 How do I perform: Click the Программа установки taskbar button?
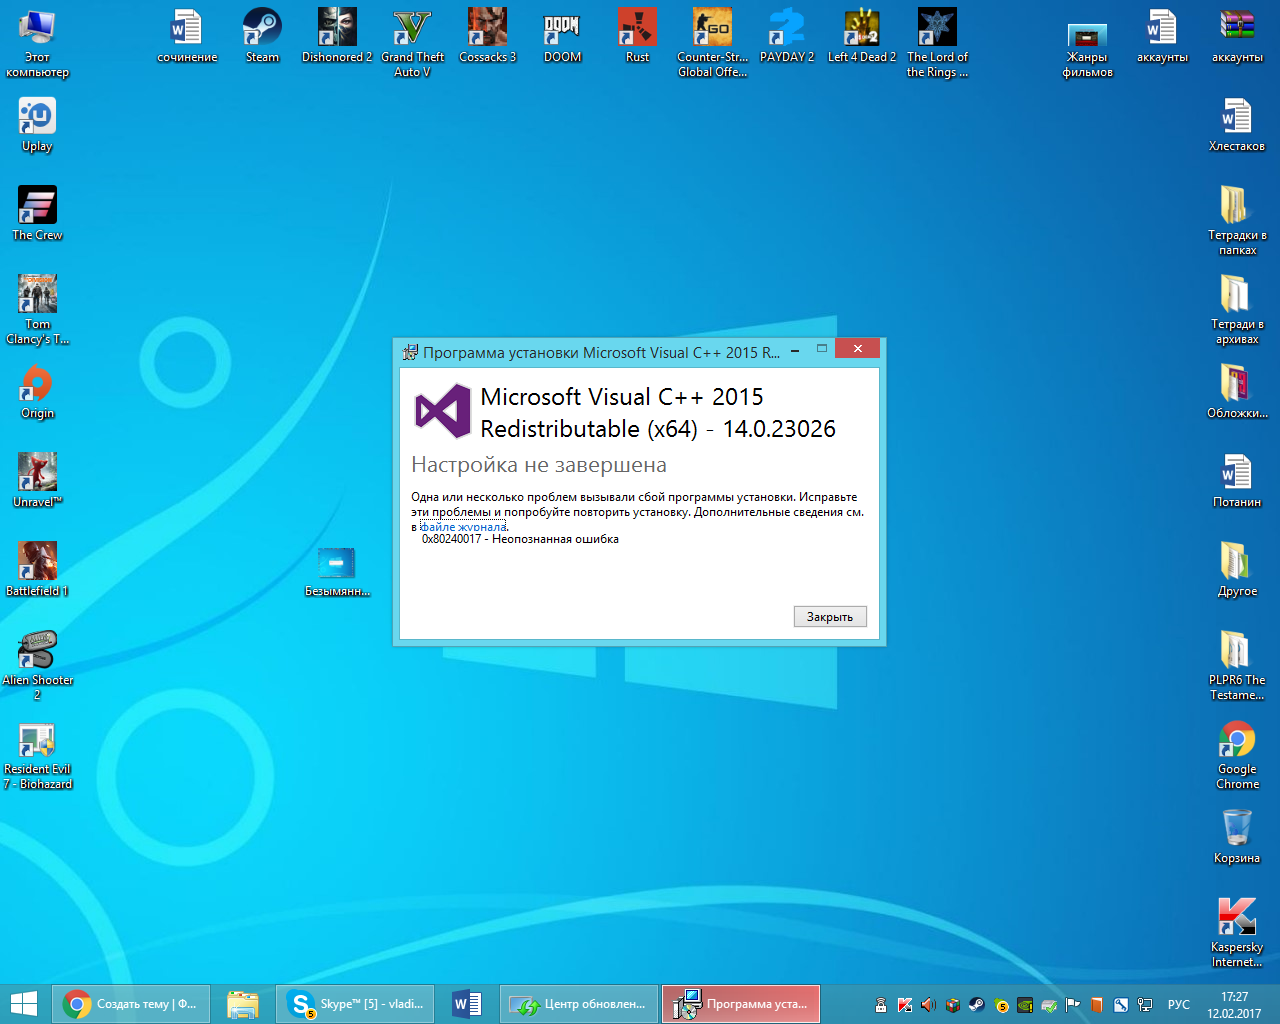click(x=741, y=1004)
